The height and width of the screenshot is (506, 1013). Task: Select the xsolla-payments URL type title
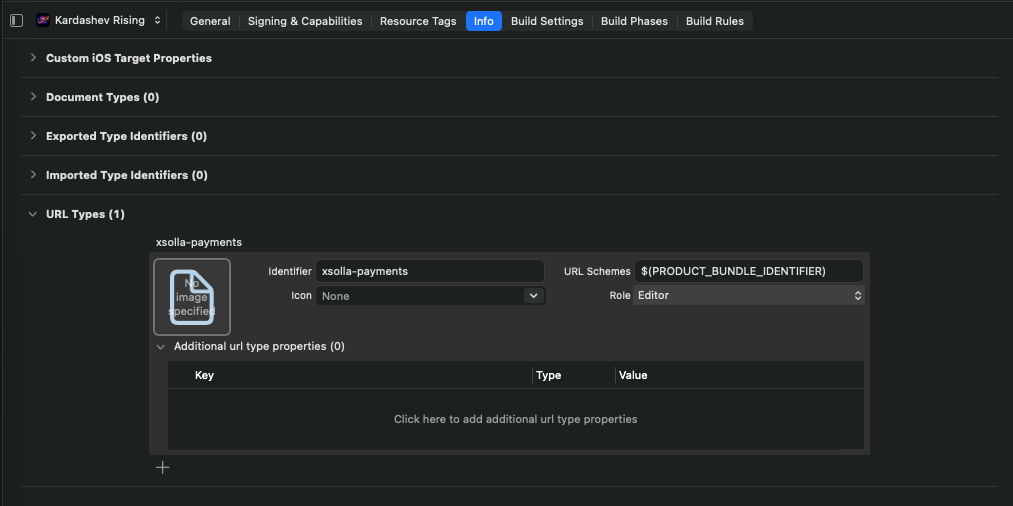(199, 242)
